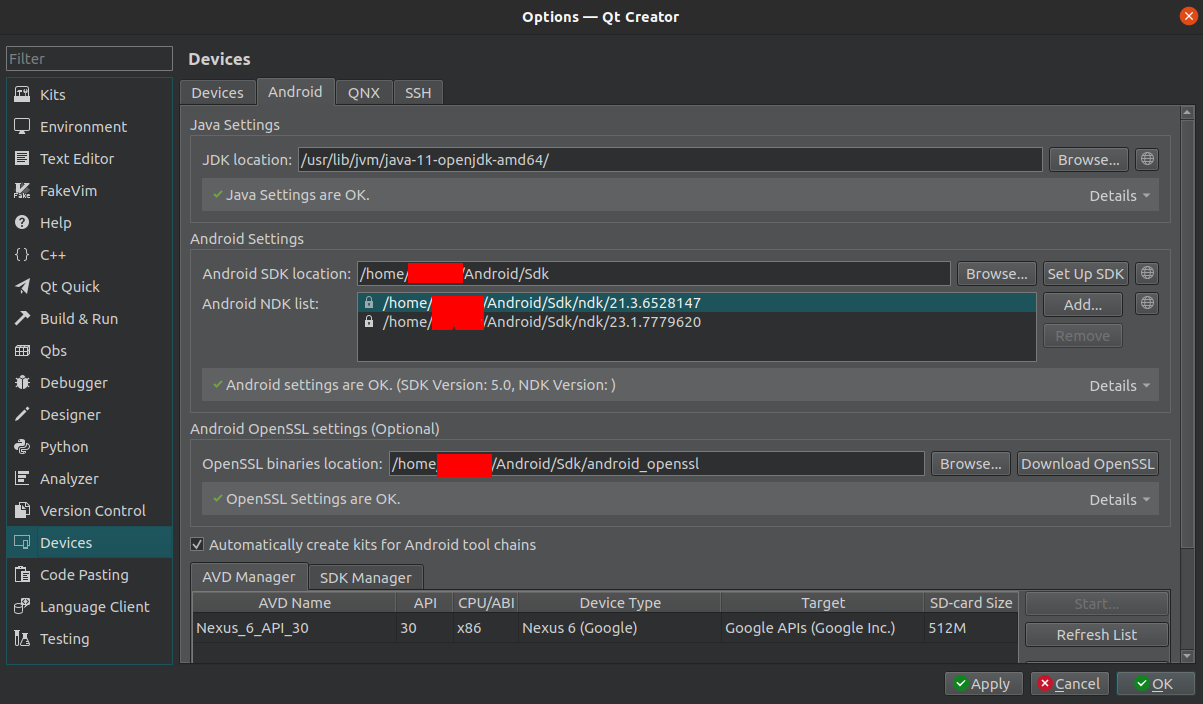Switch to the SDK Manager tab
The width and height of the screenshot is (1203, 704).
tap(366, 577)
